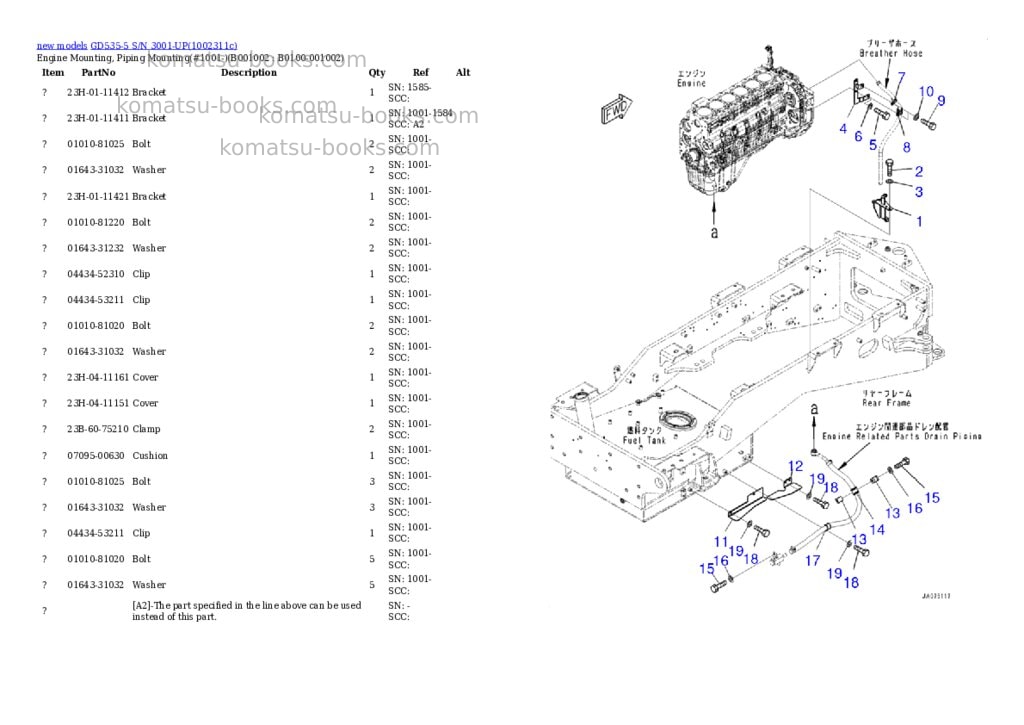Select part number 01010-81220
The image size is (1024, 725).
tap(96, 222)
